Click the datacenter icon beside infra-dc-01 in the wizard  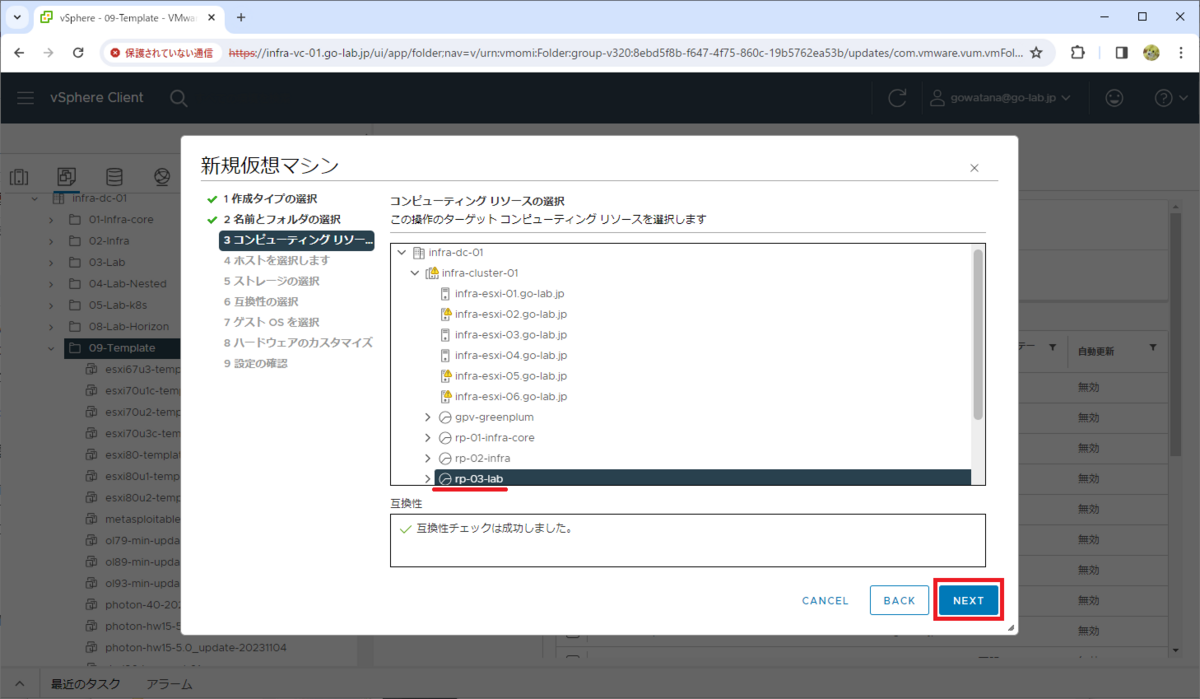pyautogui.click(x=420, y=252)
